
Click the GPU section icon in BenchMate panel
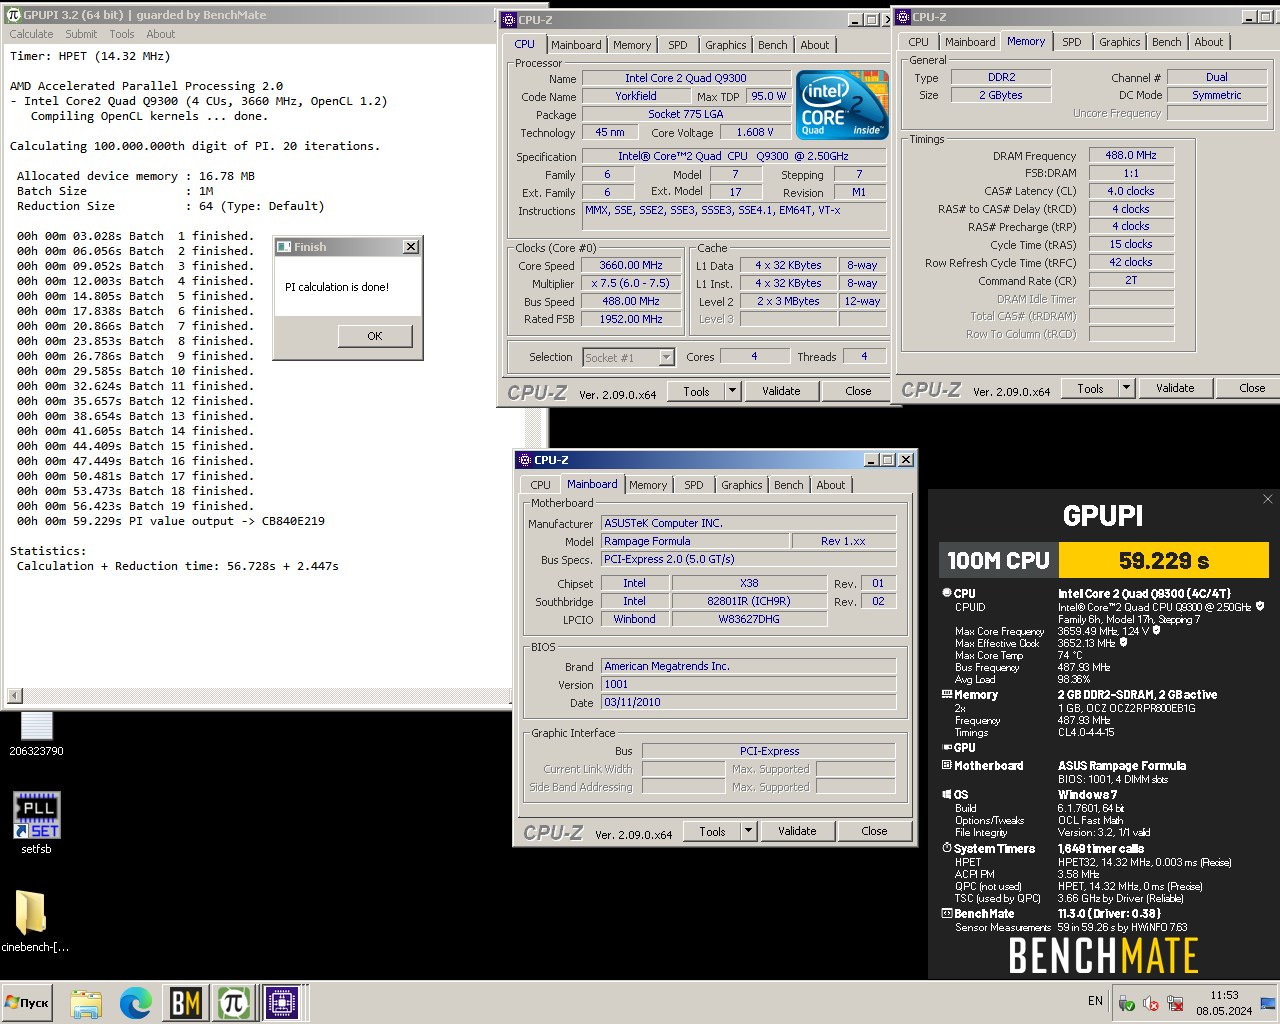947,747
